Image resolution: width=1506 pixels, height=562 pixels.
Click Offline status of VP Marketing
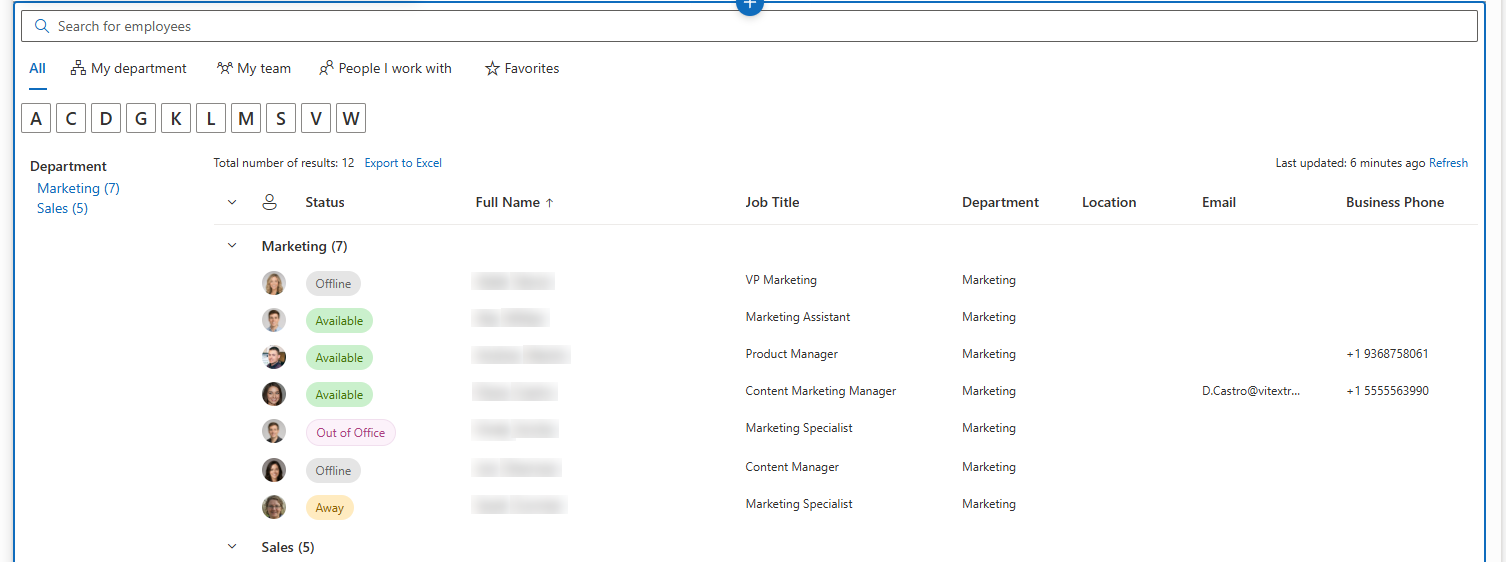click(333, 283)
